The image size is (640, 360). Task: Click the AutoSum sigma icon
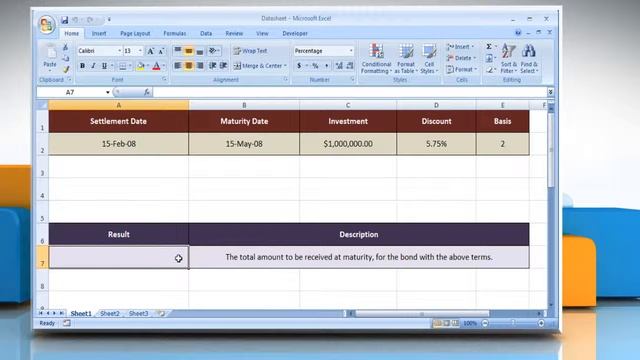click(x=489, y=47)
